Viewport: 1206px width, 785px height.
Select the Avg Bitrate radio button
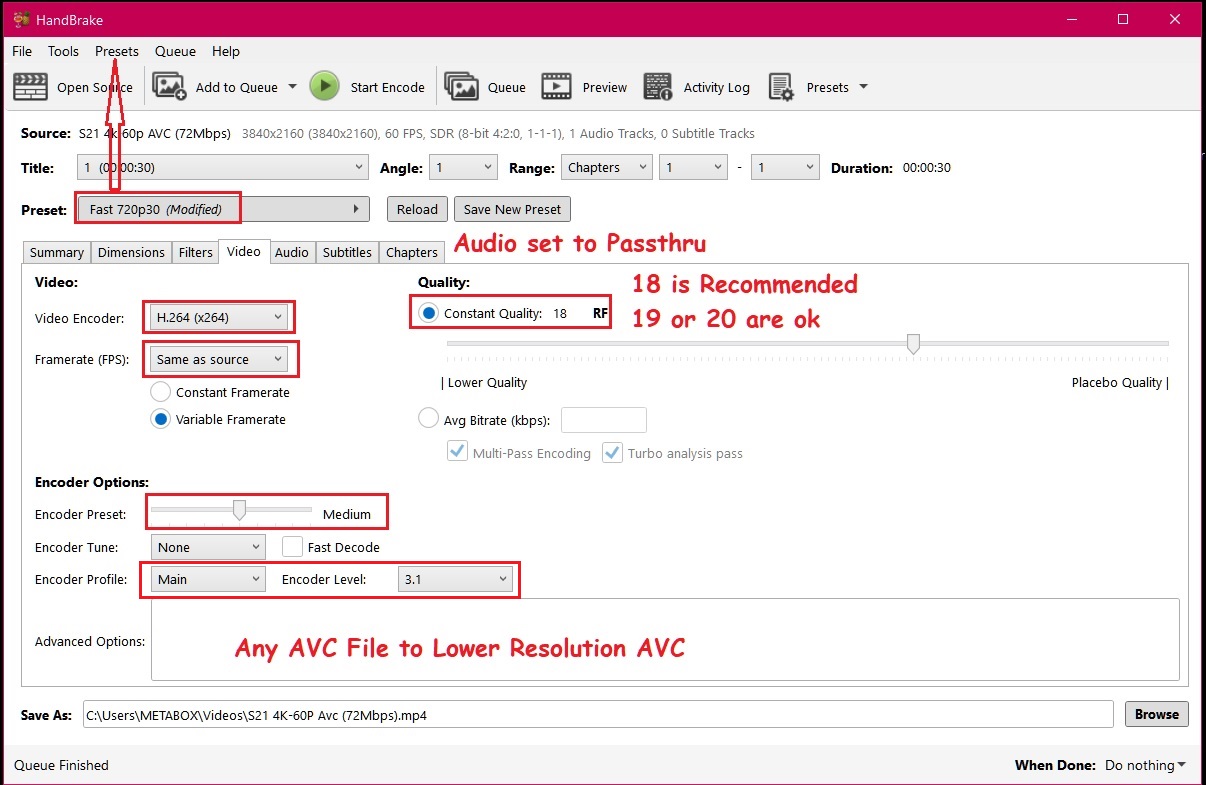point(428,420)
